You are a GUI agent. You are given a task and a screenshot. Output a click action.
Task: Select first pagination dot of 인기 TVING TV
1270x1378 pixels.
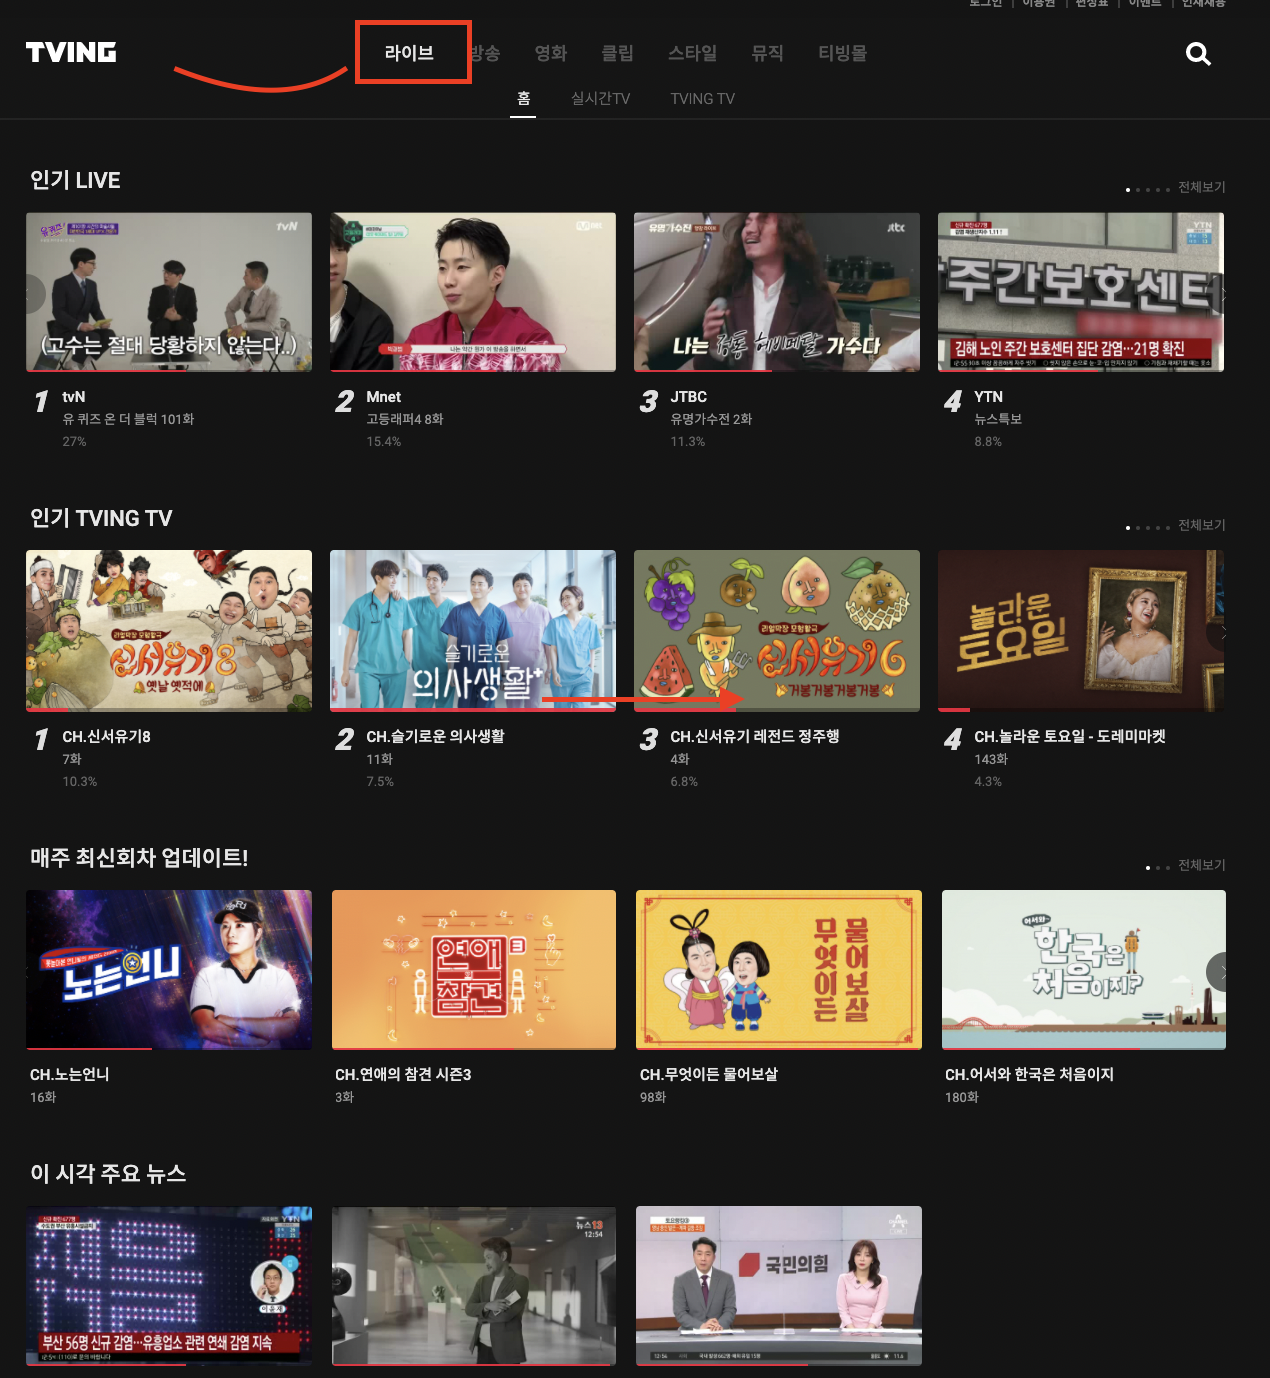point(1128,528)
